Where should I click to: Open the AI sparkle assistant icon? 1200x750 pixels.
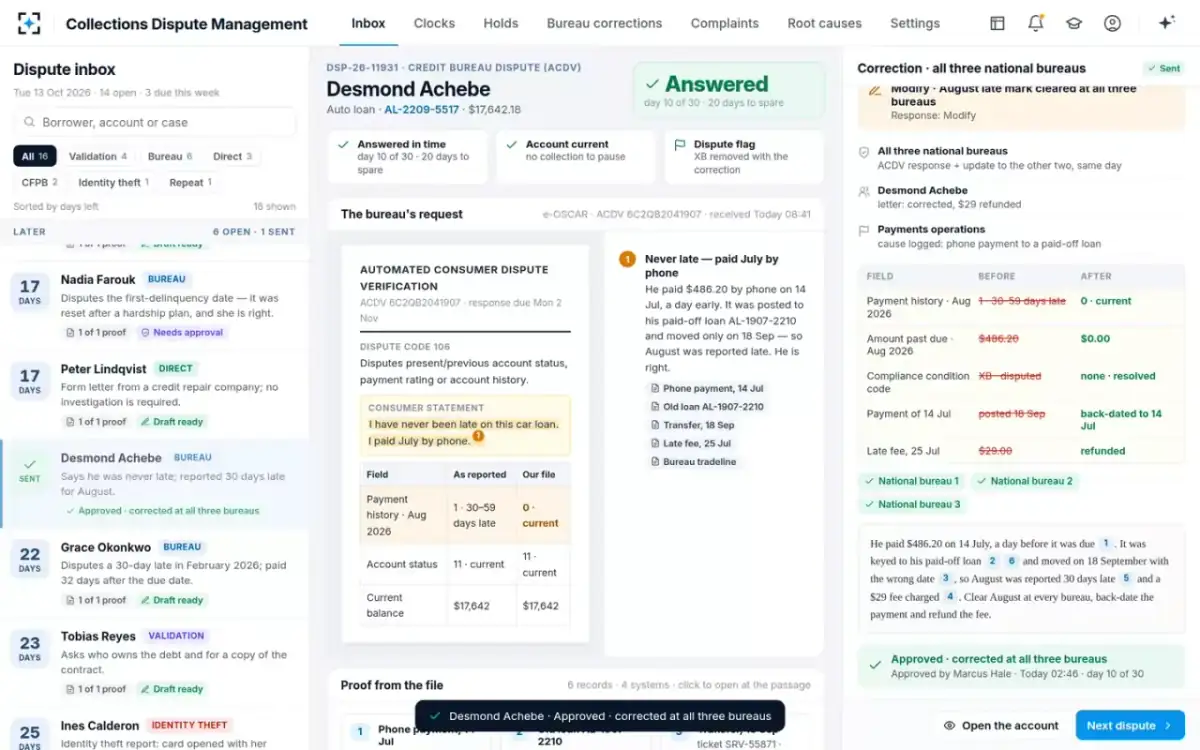1166,23
